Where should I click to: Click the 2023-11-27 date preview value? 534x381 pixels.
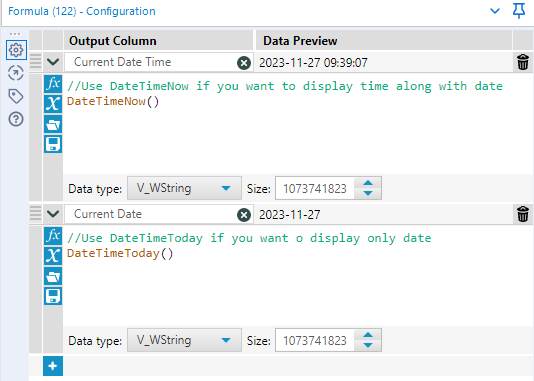[289, 215]
